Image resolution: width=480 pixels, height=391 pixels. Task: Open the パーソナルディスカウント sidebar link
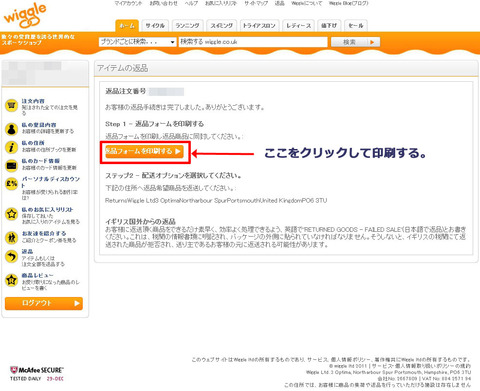(51, 182)
